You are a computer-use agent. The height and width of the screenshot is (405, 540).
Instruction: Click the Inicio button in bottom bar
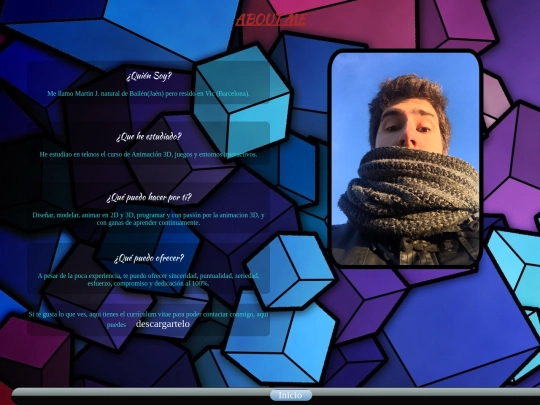(x=291, y=395)
